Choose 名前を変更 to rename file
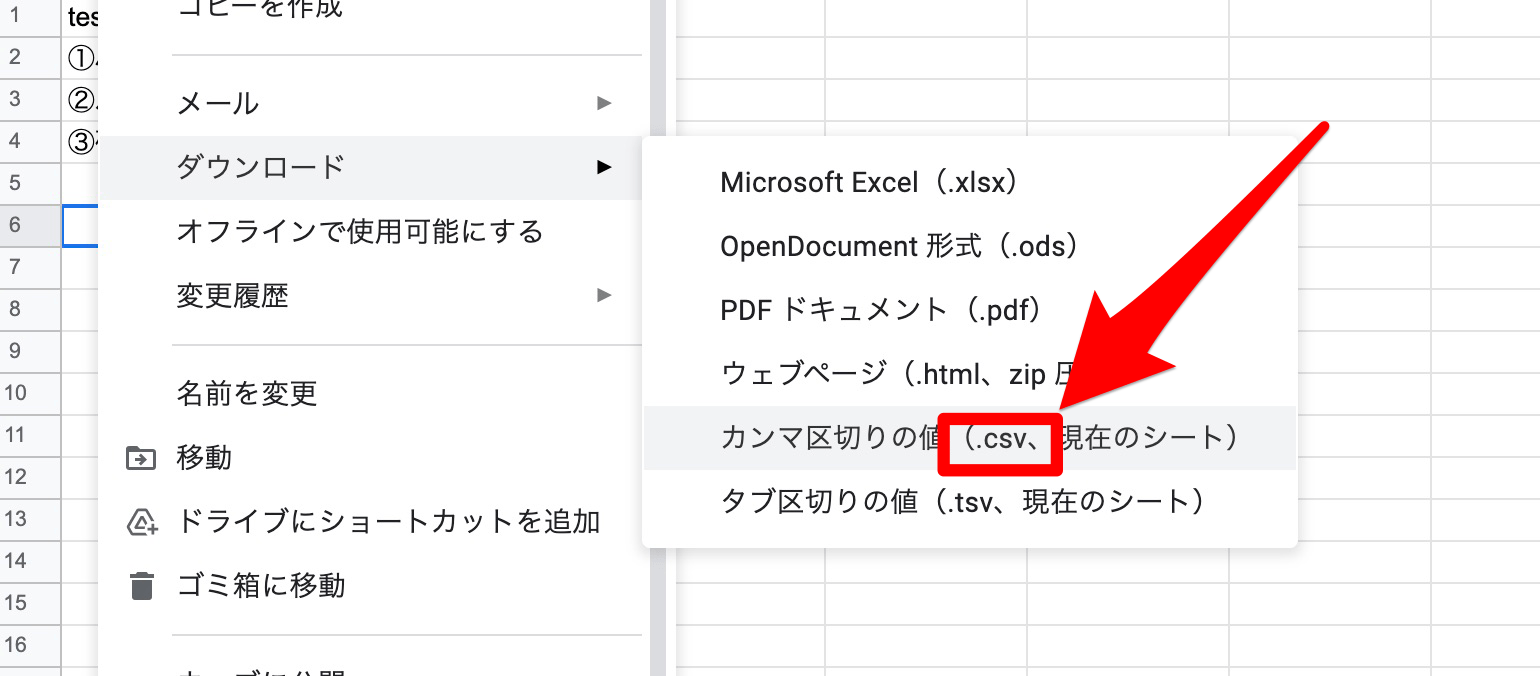The width and height of the screenshot is (1540, 676). coord(247,393)
